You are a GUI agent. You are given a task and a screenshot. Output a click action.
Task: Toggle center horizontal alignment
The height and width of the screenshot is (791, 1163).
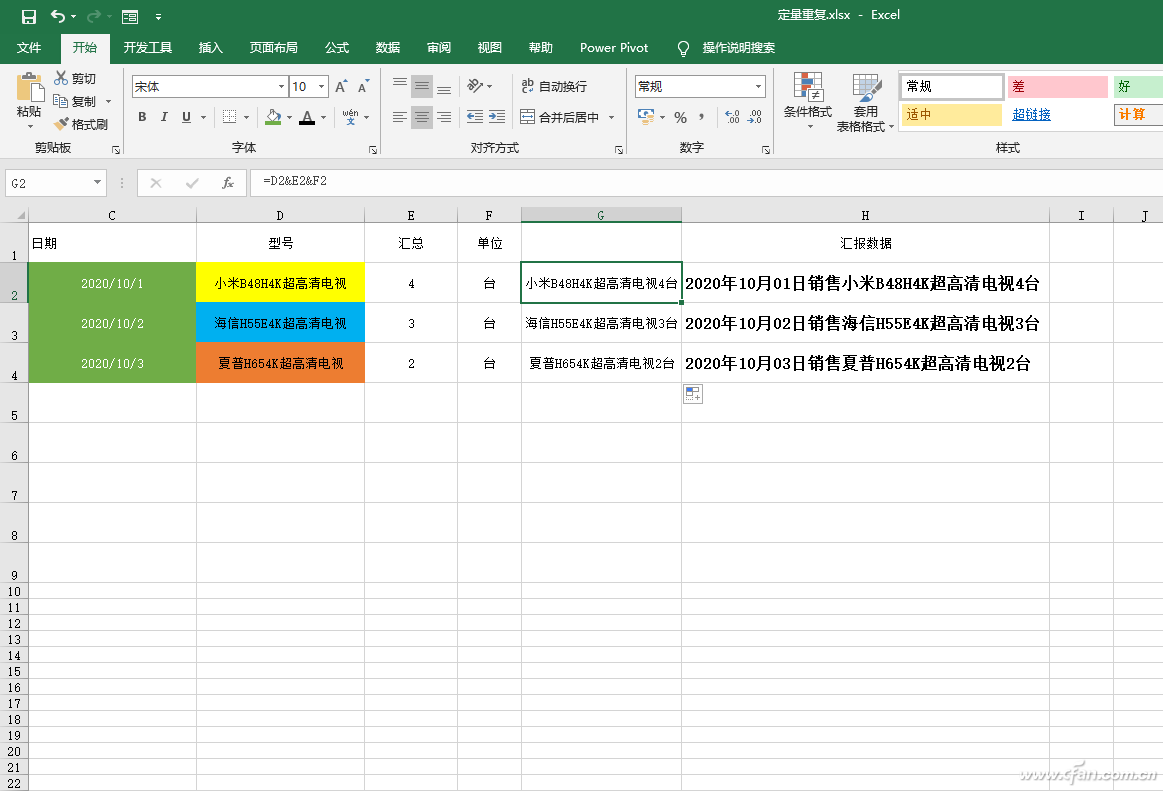(422, 116)
